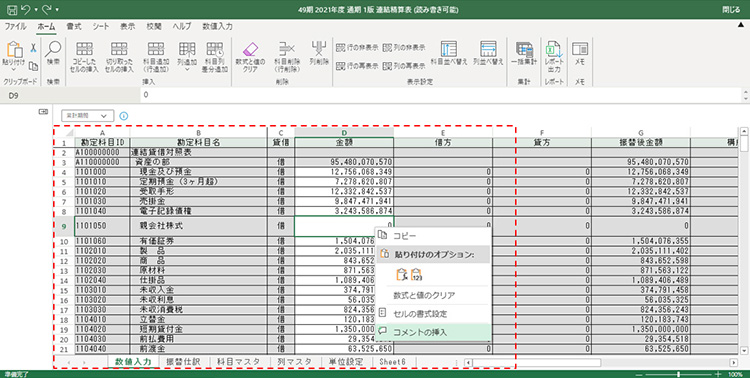Click the zoom in plus button
Image resolution: width=750 pixels, height=378 pixels.
click(x=717, y=374)
